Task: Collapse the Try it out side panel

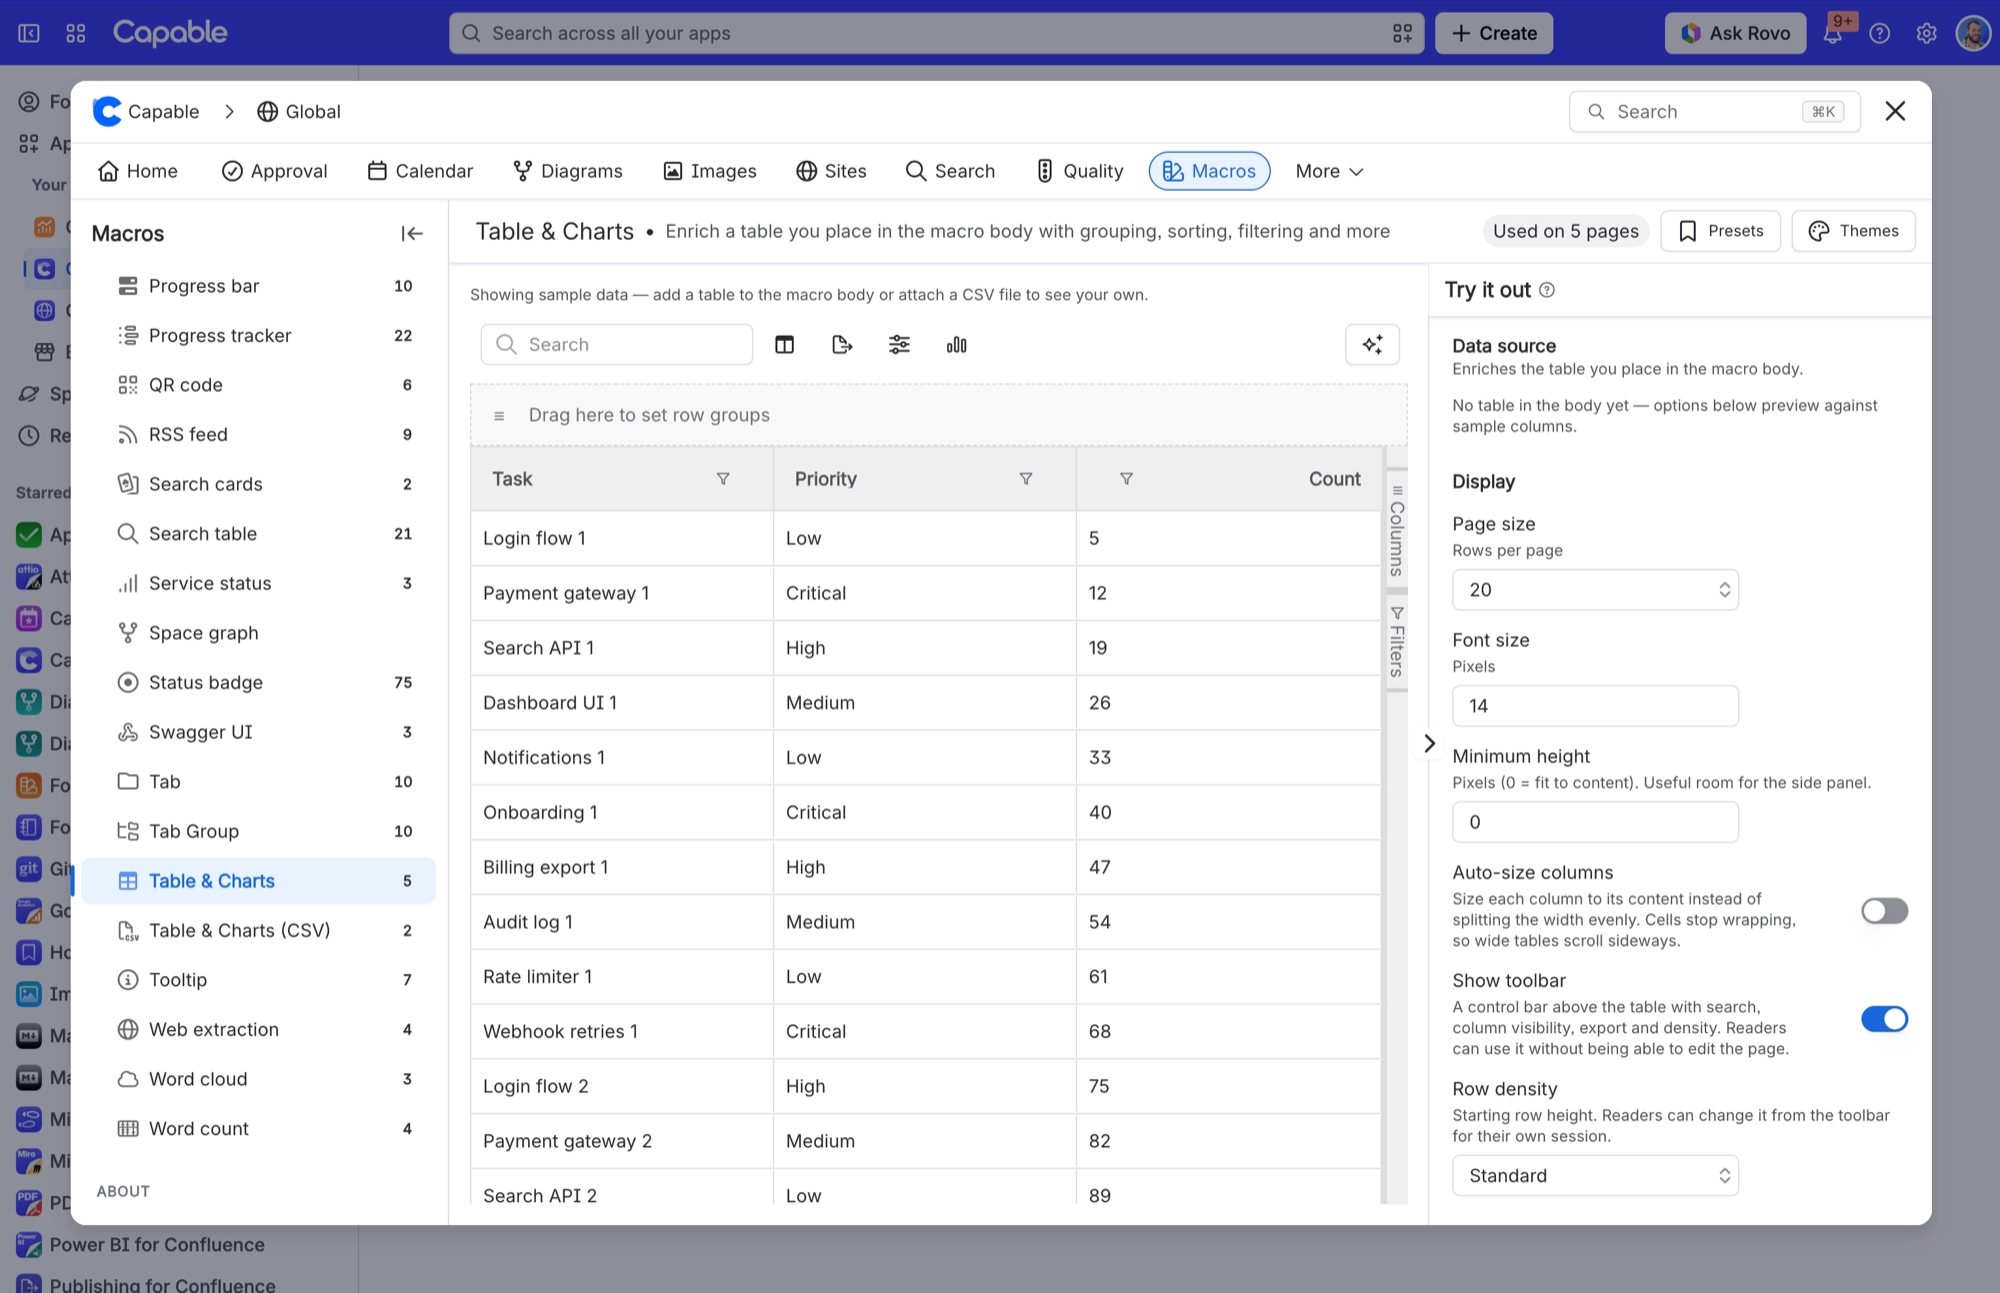Action: coord(1429,743)
